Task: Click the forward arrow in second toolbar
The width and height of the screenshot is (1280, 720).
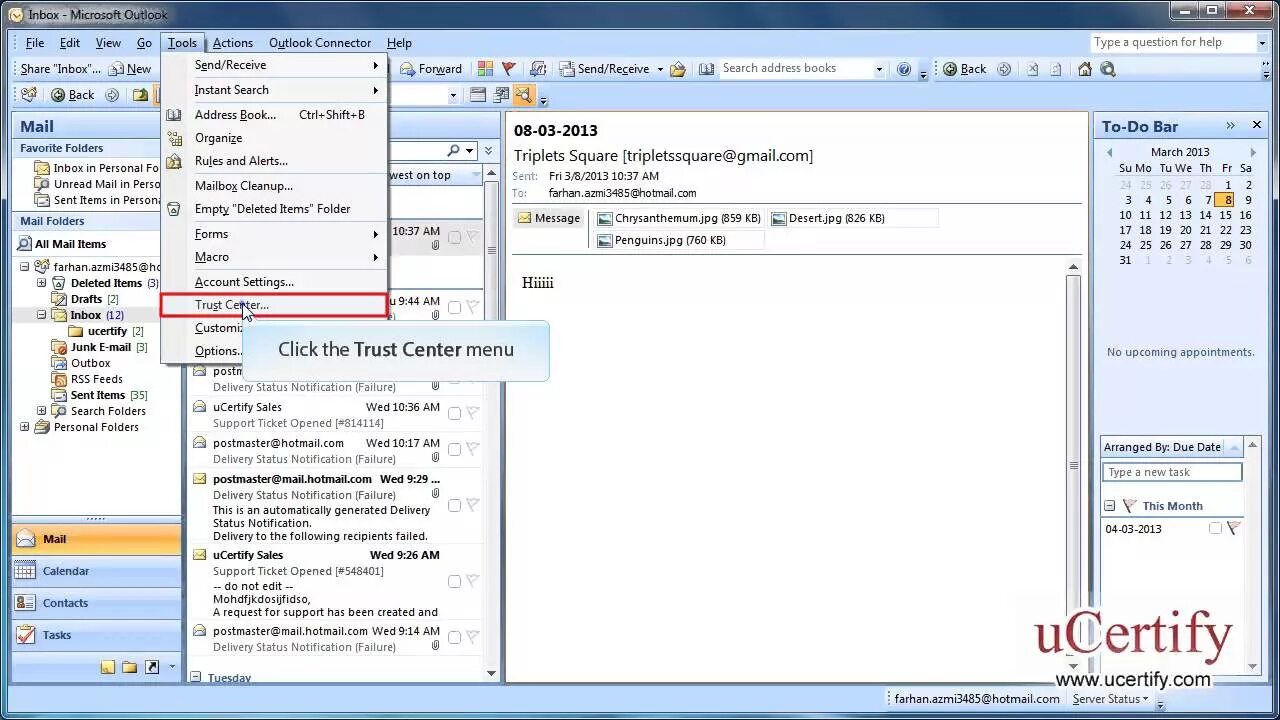Action: click(112, 95)
